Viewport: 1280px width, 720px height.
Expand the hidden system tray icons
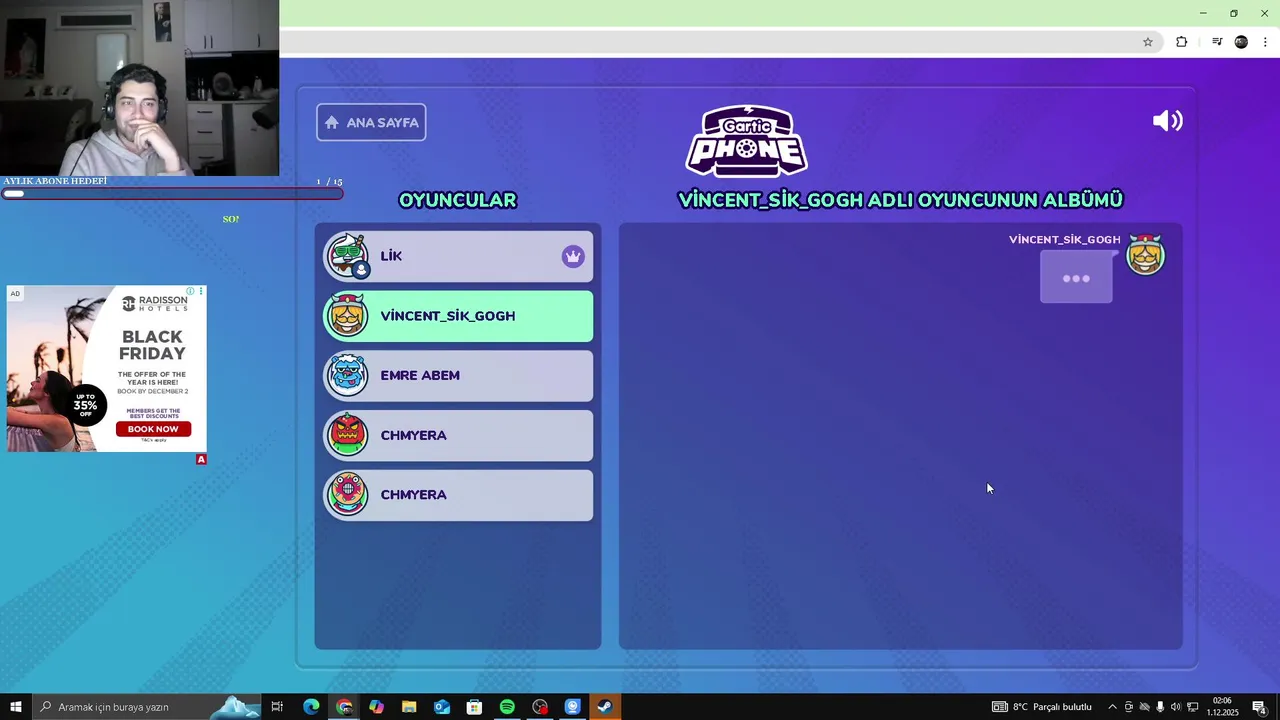click(x=1112, y=707)
